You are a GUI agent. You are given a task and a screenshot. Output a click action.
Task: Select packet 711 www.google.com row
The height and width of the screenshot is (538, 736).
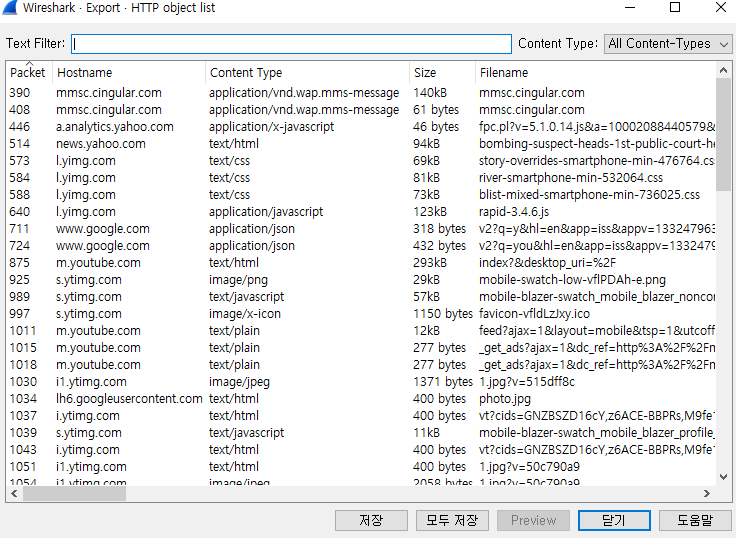pos(361,229)
